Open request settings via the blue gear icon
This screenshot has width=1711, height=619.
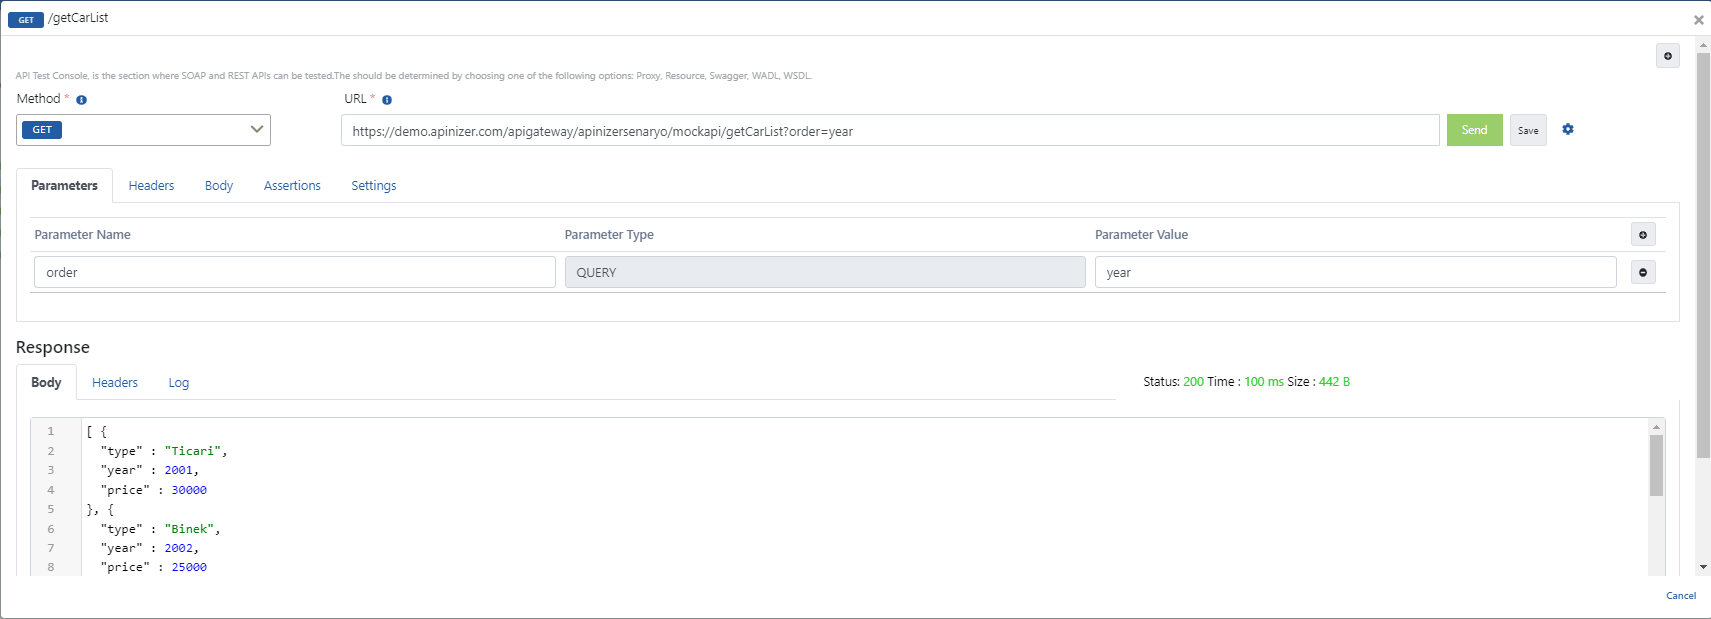[1568, 129]
